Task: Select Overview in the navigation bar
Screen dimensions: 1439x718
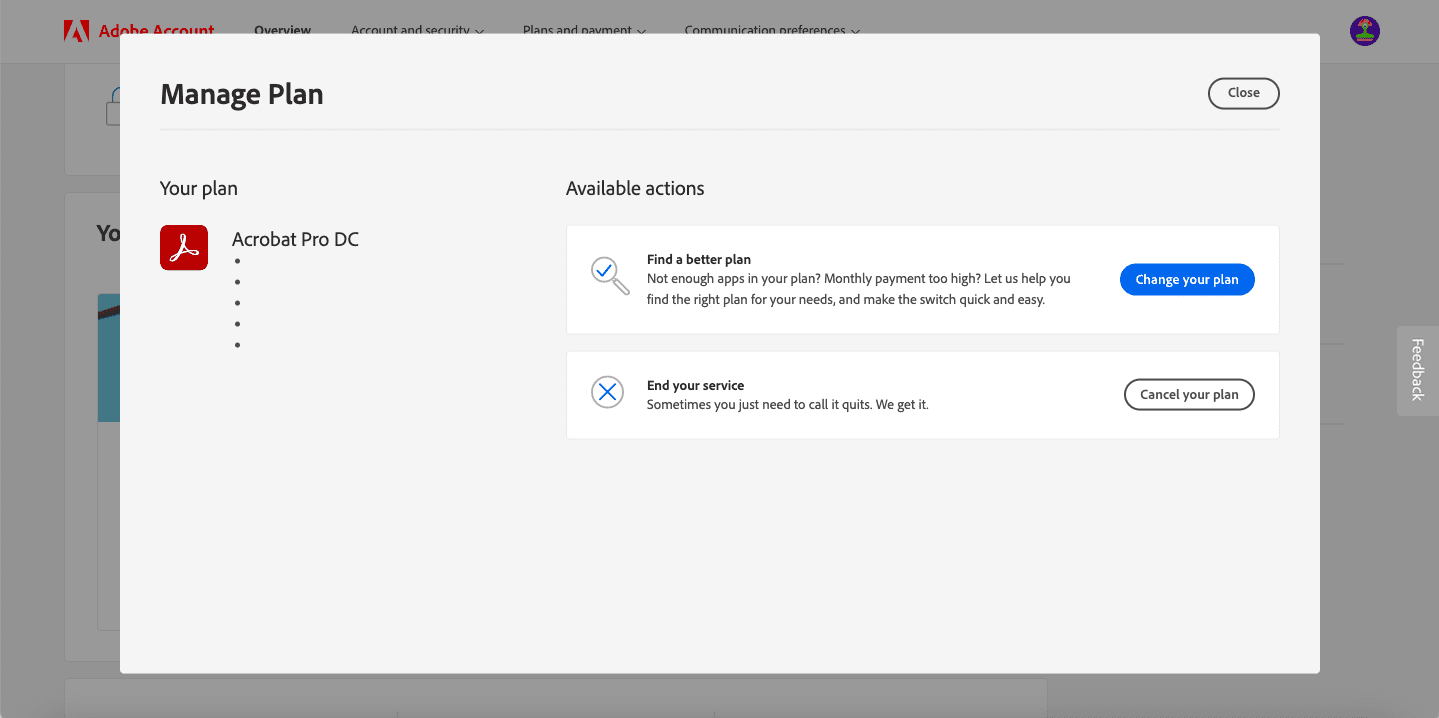Action: coord(281,30)
